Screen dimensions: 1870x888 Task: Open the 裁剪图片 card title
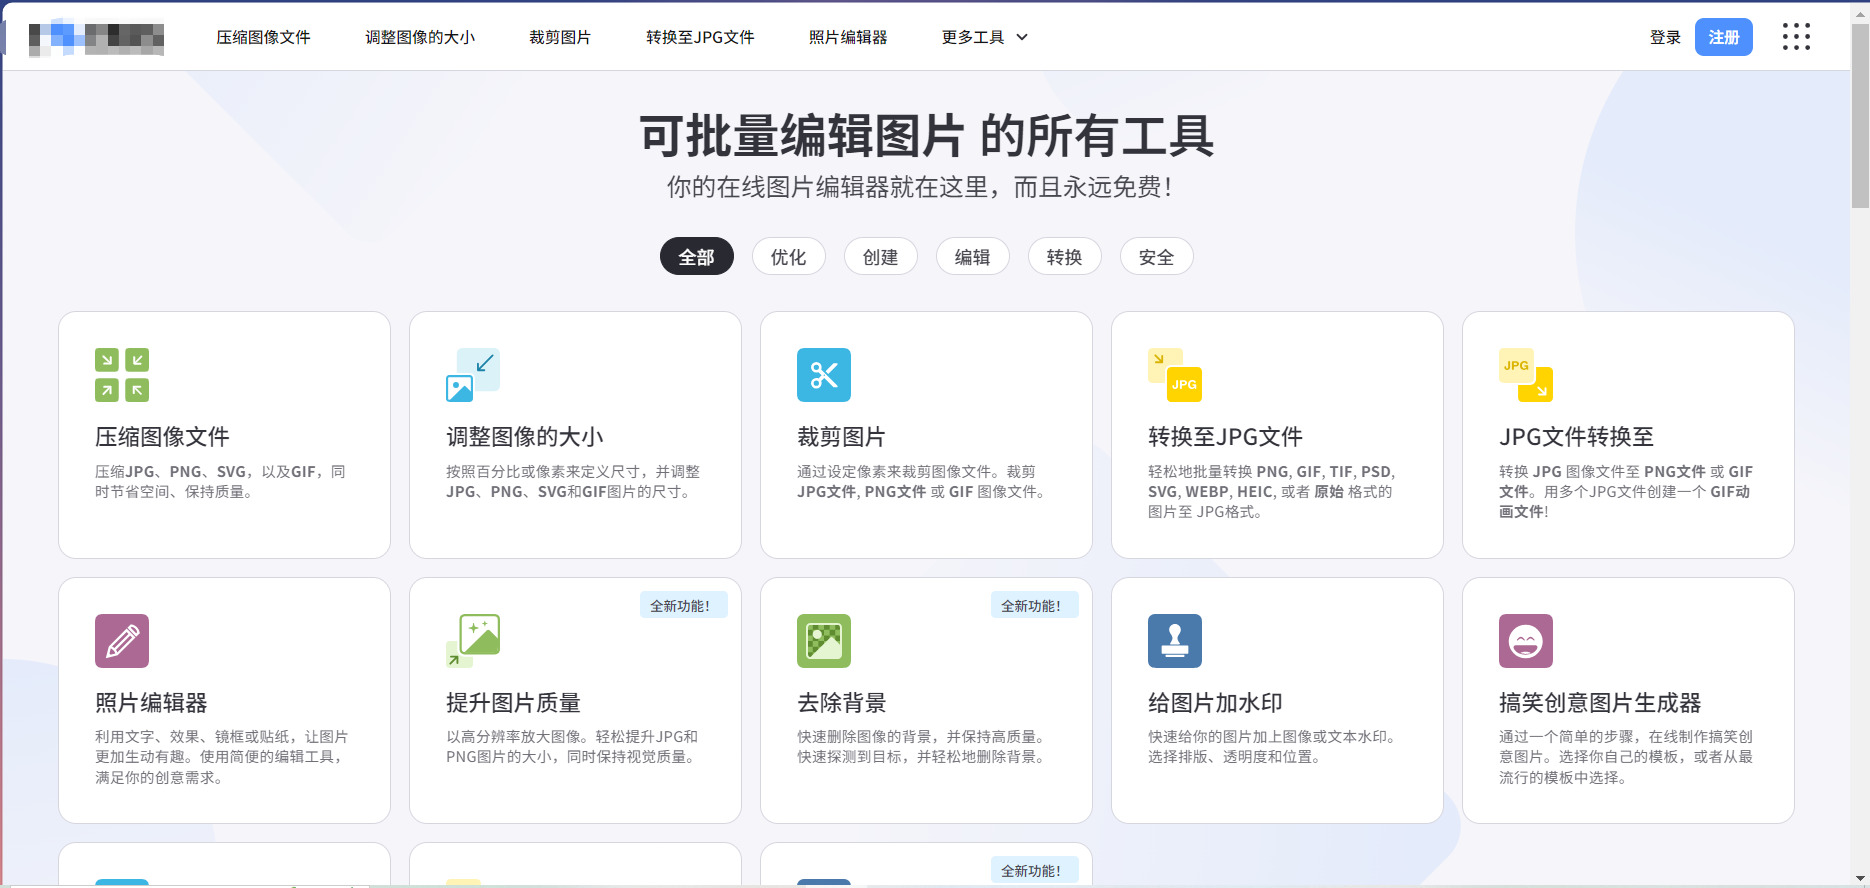click(x=841, y=437)
